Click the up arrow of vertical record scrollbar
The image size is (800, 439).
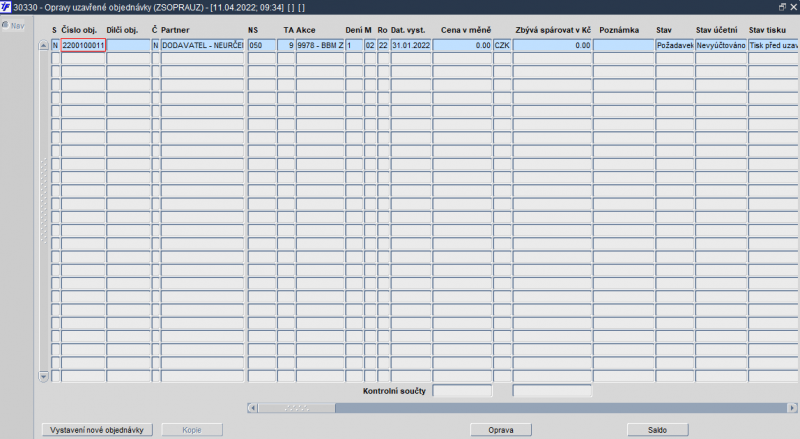pos(43,45)
